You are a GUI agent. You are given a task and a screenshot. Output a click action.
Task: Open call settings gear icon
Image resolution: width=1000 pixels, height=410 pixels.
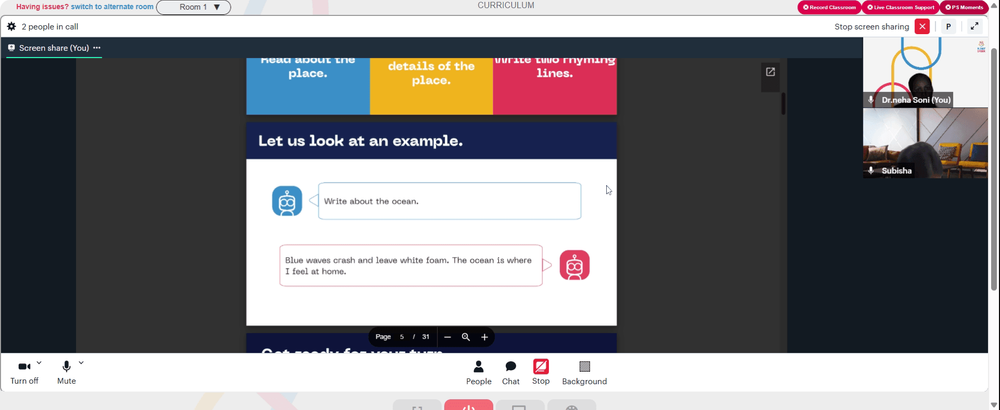(11, 27)
